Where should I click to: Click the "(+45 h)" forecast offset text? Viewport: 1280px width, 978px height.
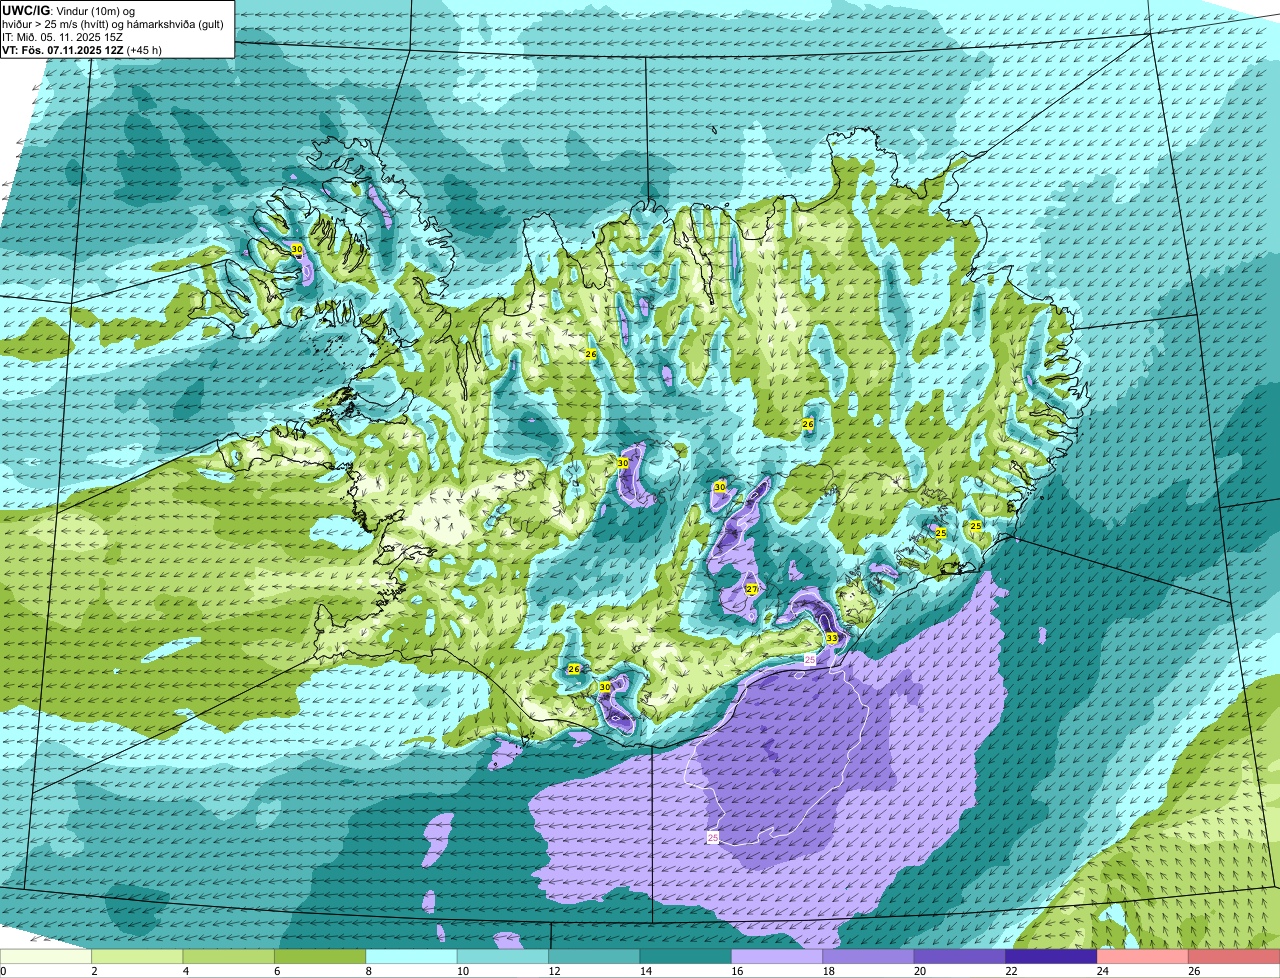tap(145, 50)
